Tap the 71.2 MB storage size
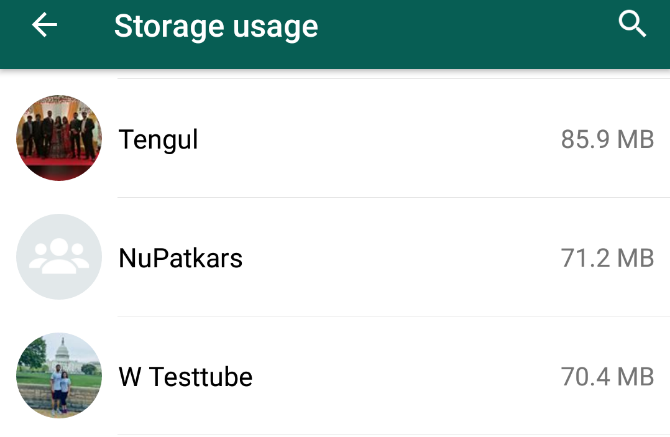 click(x=607, y=259)
